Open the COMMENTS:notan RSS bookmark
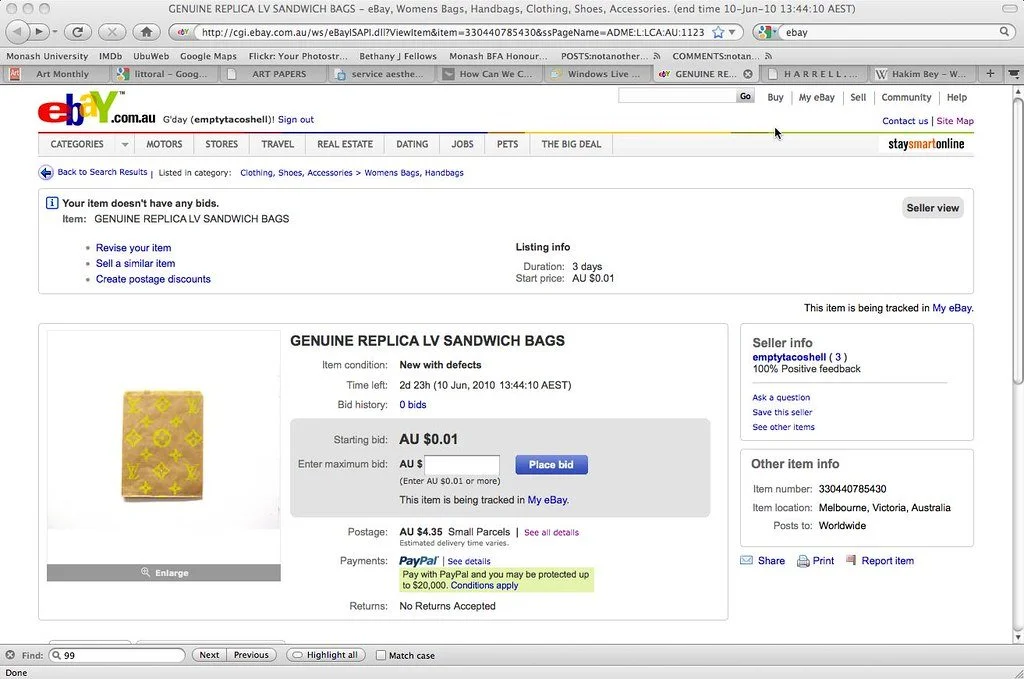 pos(722,56)
